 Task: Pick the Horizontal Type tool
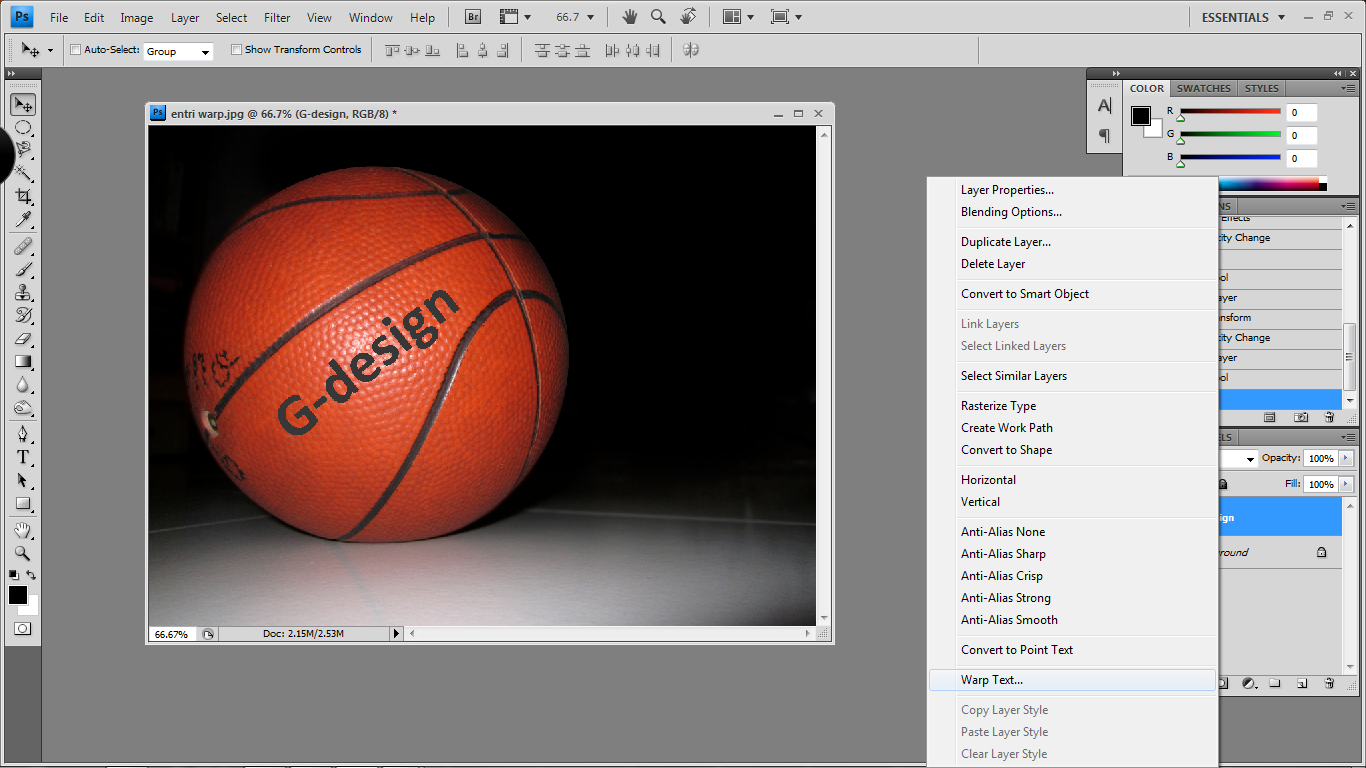tap(23, 457)
